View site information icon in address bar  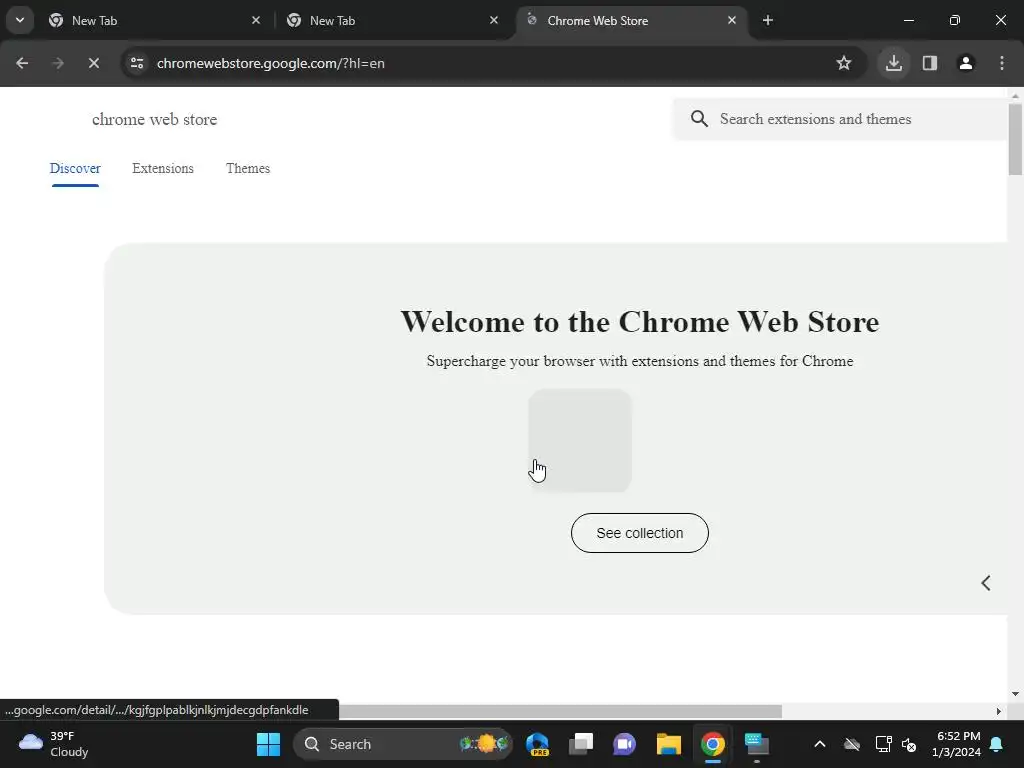[137, 63]
